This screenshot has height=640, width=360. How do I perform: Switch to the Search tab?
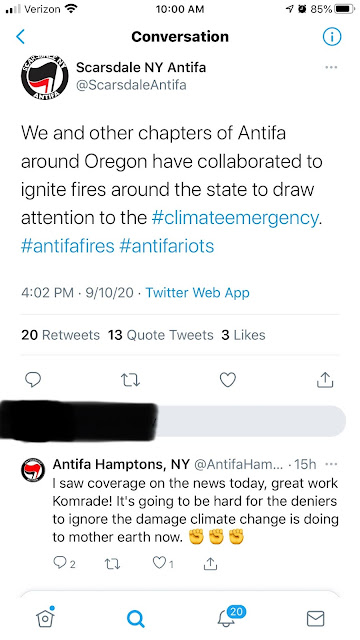(136, 619)
